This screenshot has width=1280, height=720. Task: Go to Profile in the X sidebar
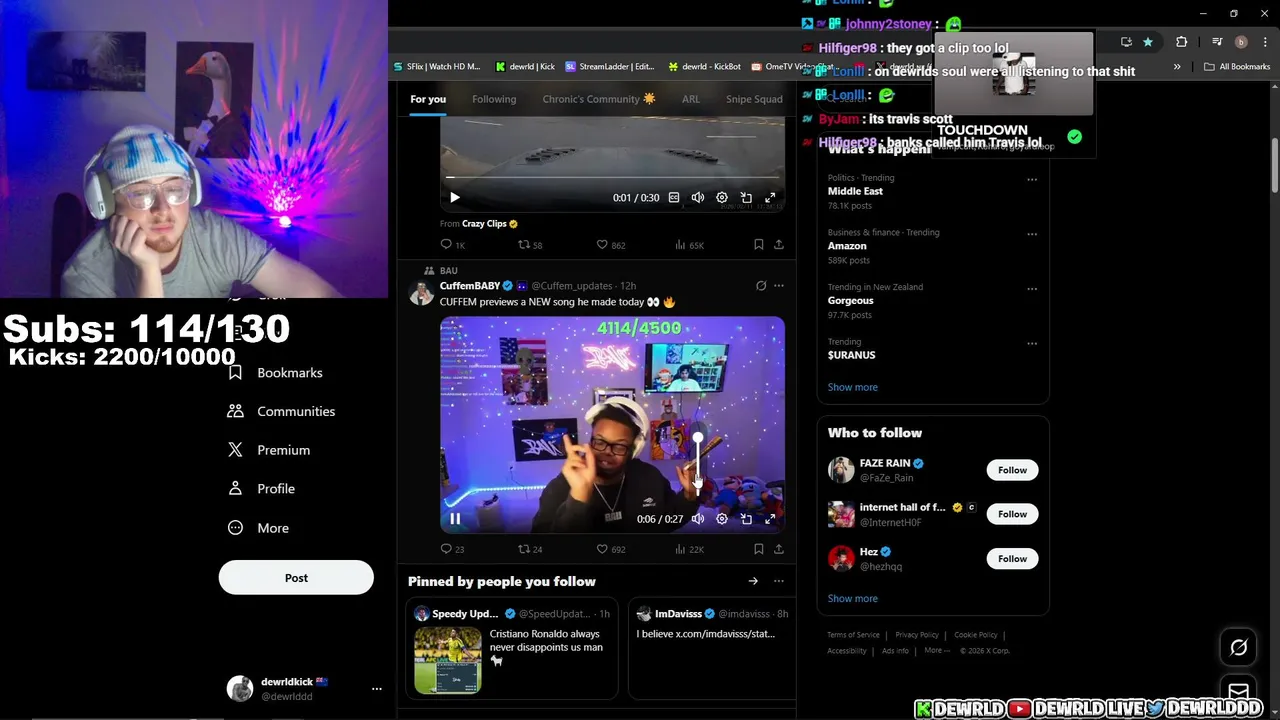point(262,489)
